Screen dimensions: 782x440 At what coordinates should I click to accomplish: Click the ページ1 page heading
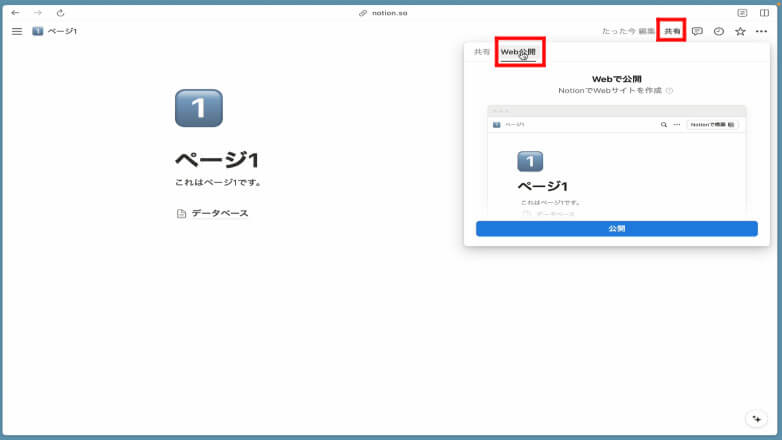[217, 160]
